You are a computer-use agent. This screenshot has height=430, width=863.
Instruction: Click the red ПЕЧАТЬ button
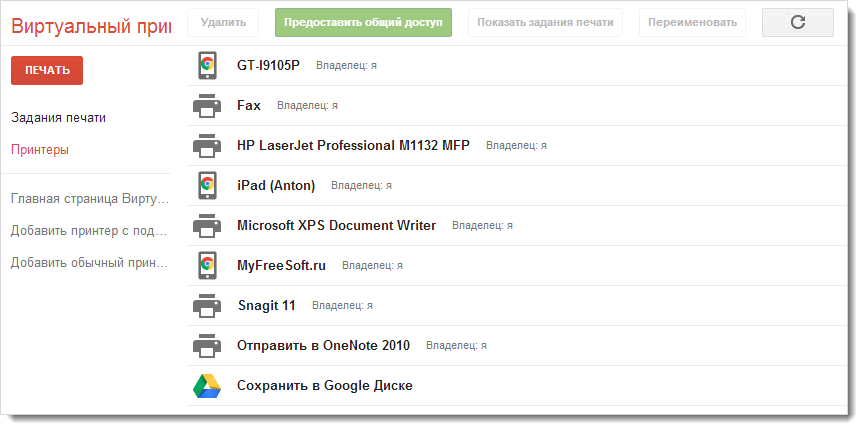coord(47,70)
